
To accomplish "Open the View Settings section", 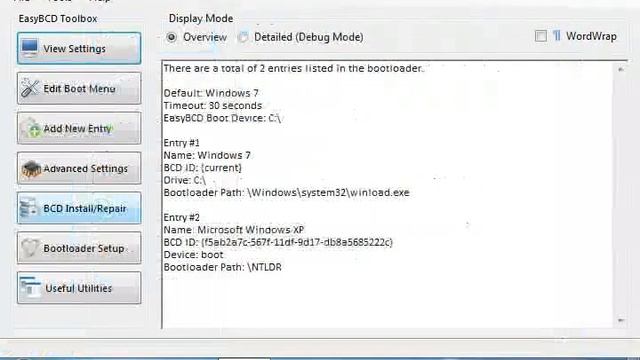I will coord(79,49).
